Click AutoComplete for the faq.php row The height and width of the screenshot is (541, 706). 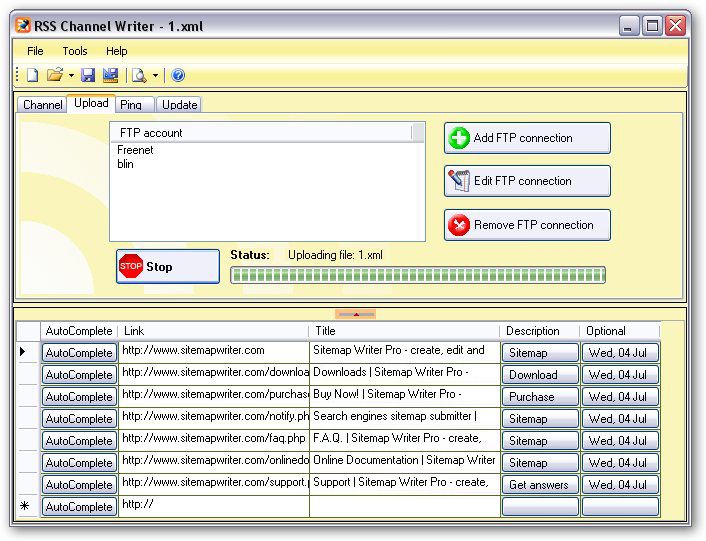click(x=79, y=441)
